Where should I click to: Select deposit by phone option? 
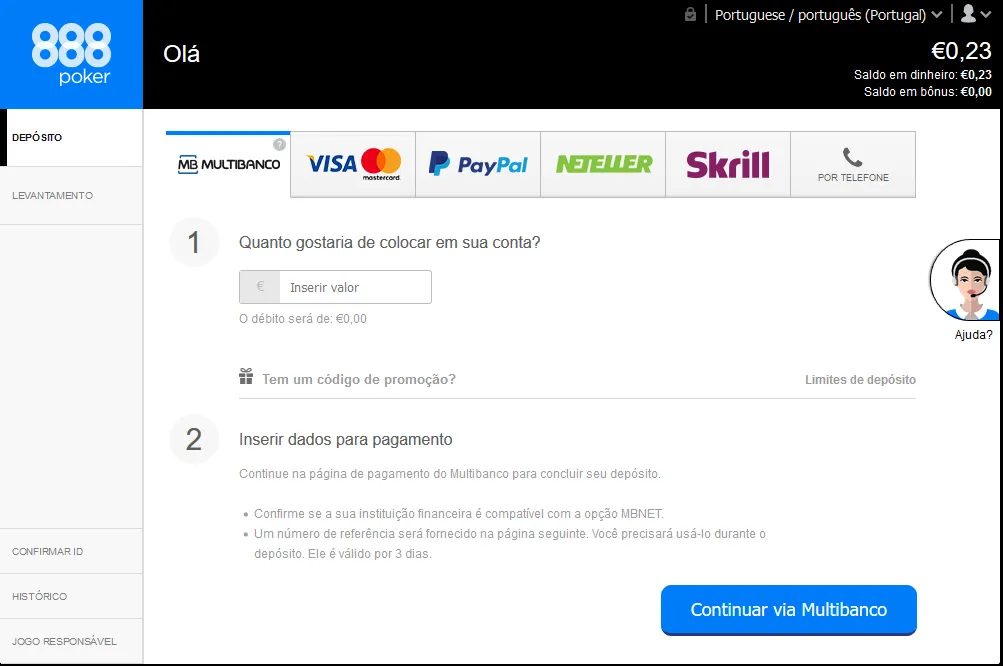853,164
